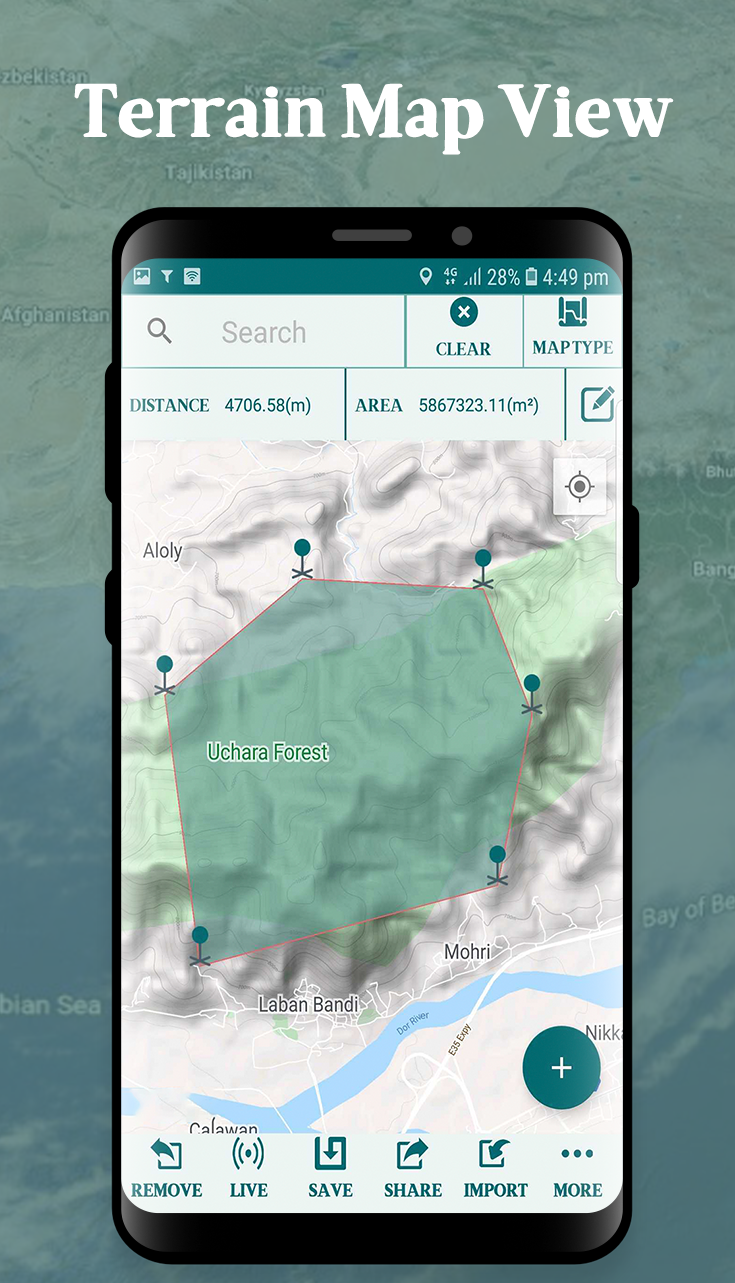Image resolution: width=735 pixels, height=1283 pixels.
Task: Tap Remove to undo last point
Action: pos(166,1168)
